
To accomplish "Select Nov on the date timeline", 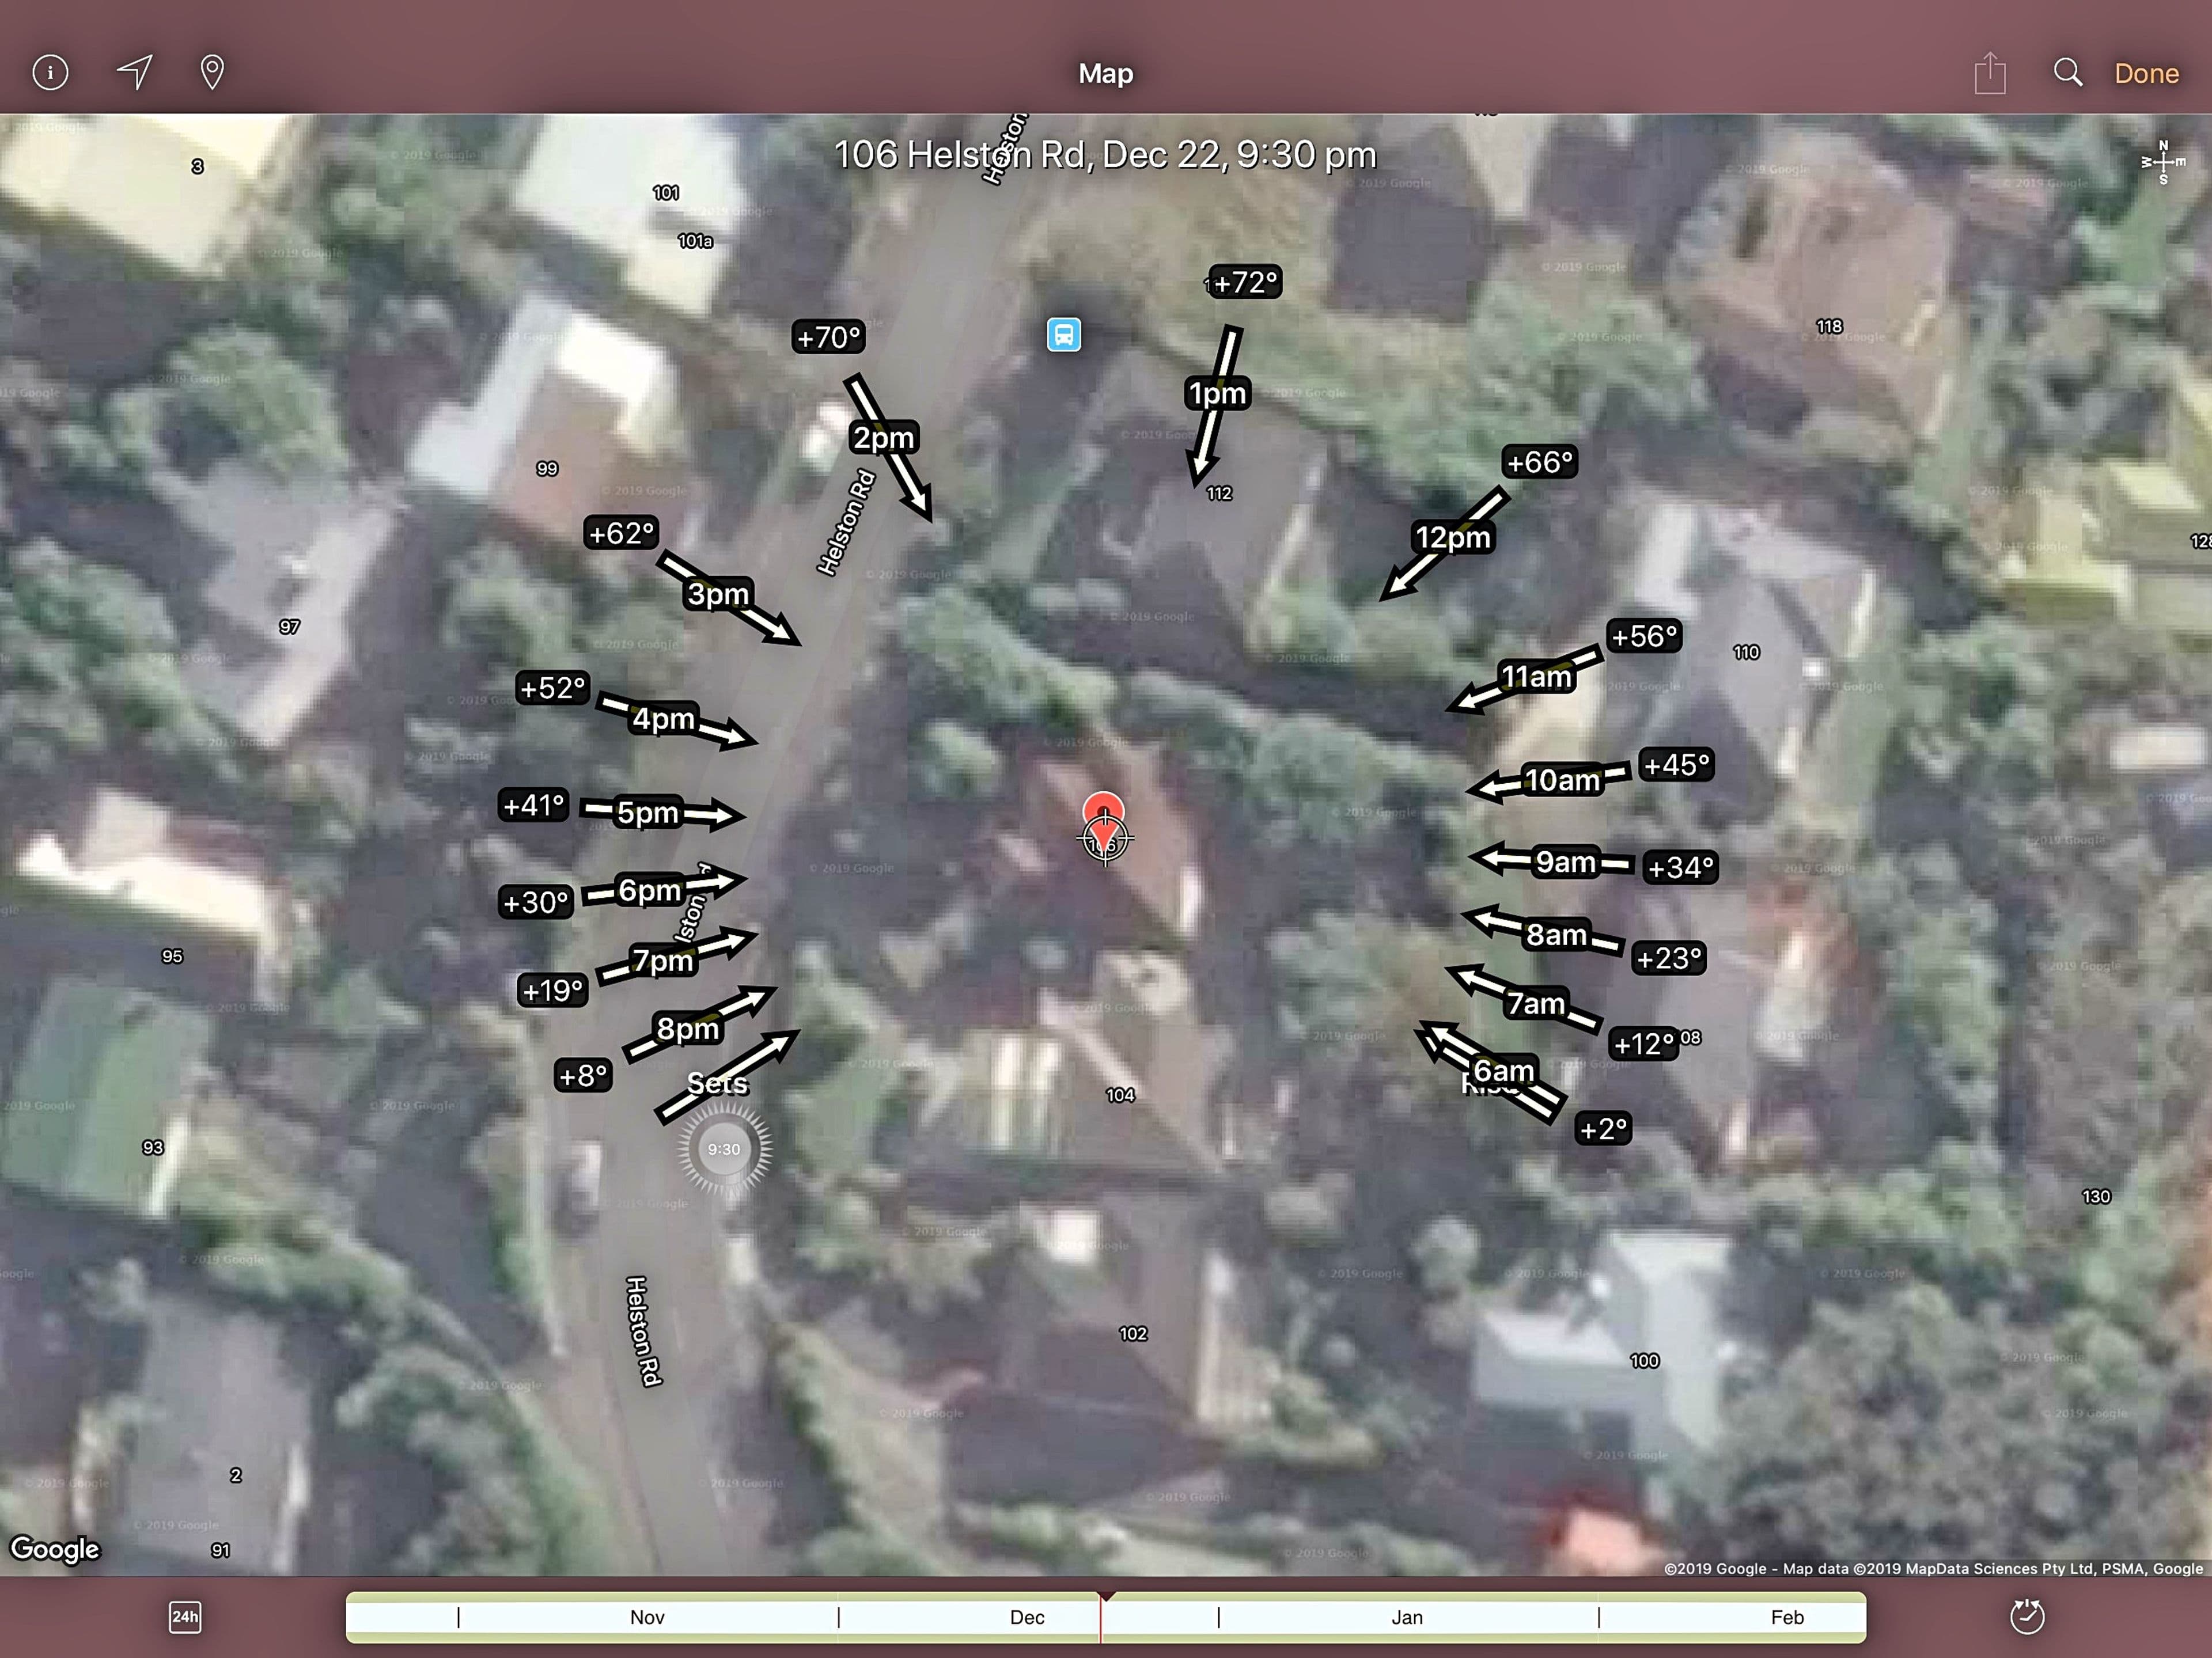I will click(x=647, y=1617).
